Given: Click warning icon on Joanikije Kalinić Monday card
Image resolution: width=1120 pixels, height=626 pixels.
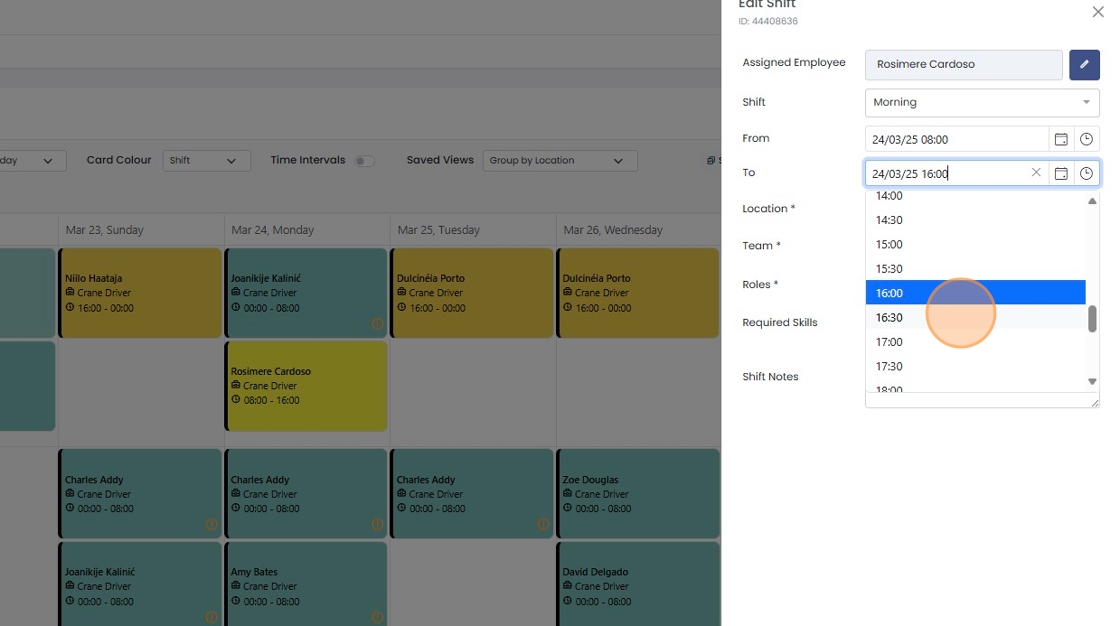Looking at the screenshot, I should click(376, 324).
